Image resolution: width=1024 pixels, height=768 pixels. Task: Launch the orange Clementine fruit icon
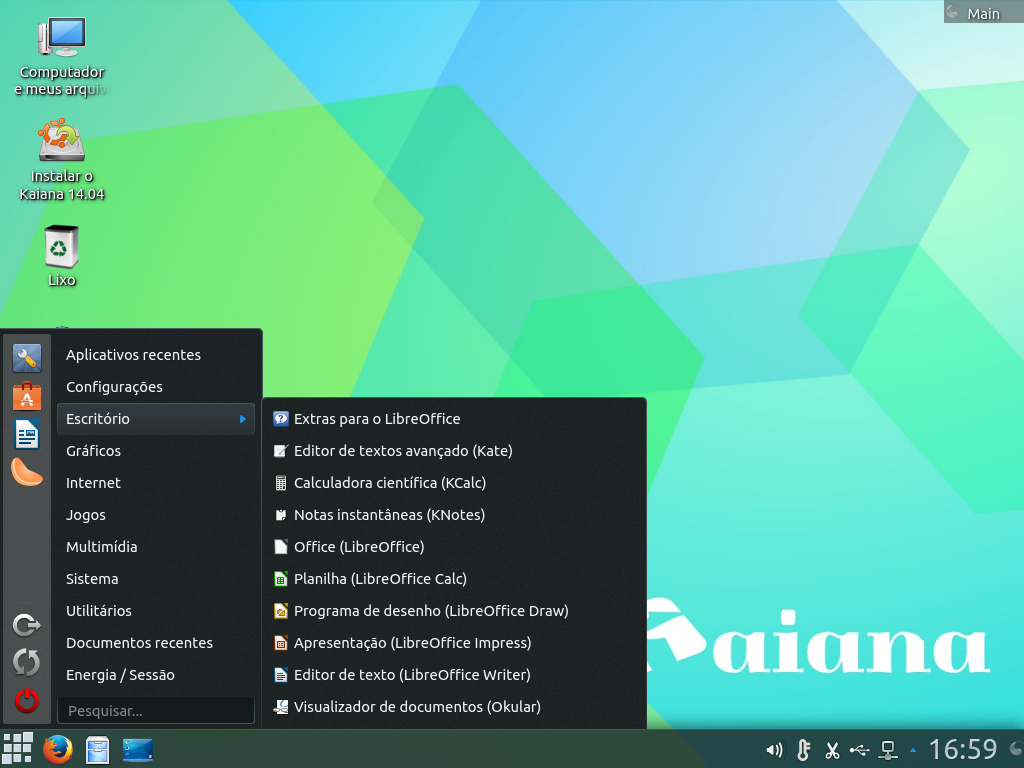click(27, 472)
